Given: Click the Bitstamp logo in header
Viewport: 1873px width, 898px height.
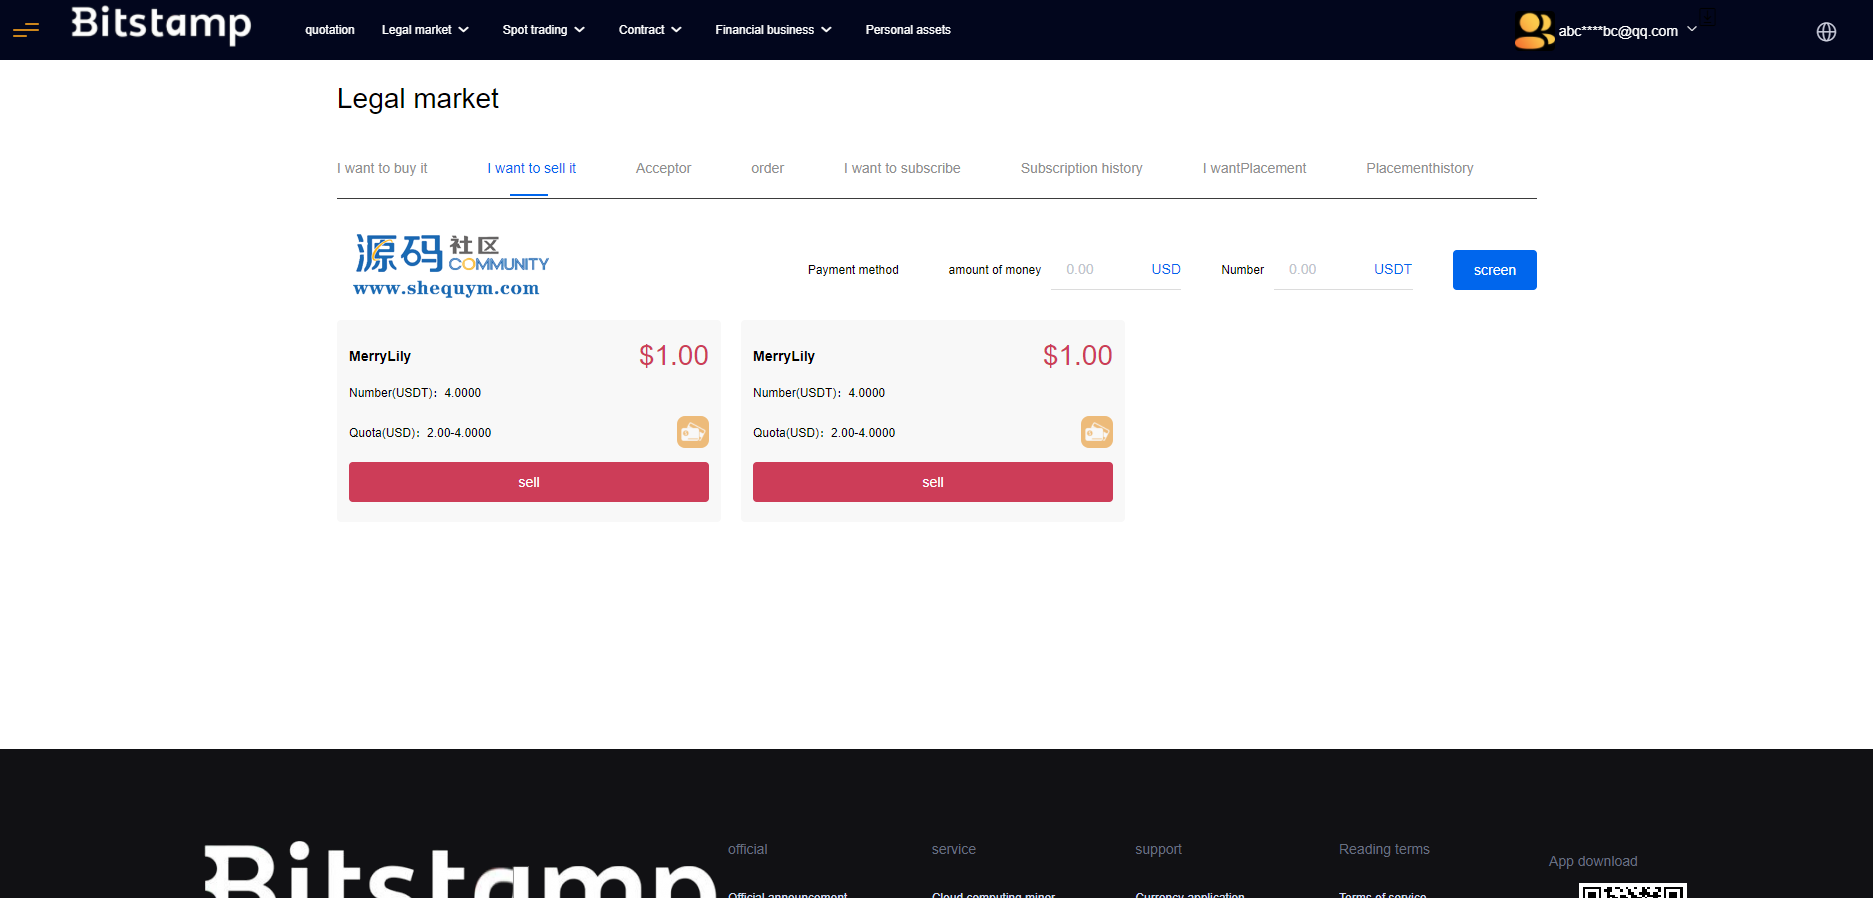Looking at the screenshot, I should pyautogui.click(x=161, y=25).
